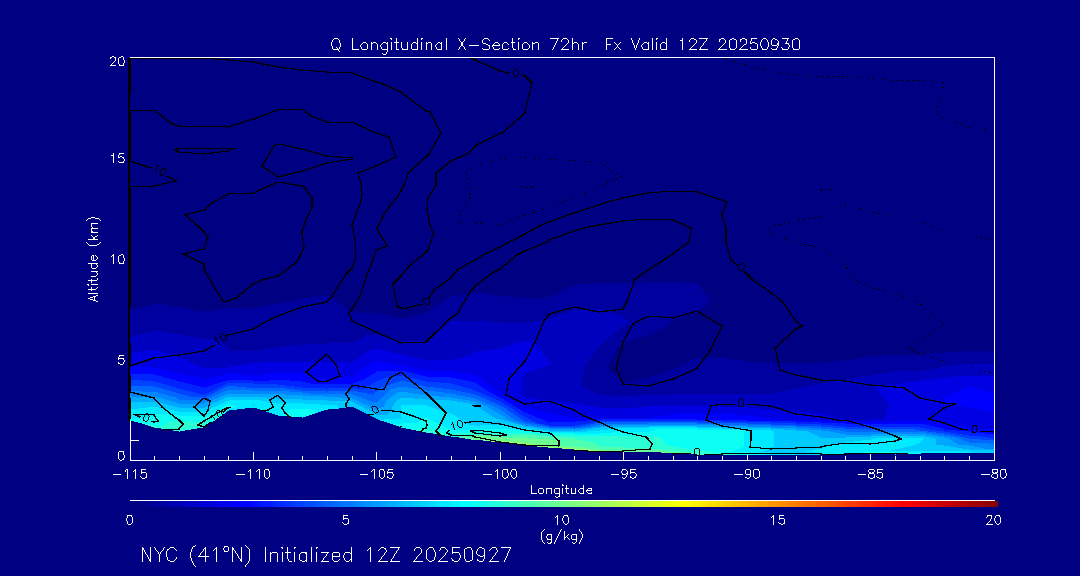The image size is (1080, 576).
Task: Click the 15 km altitude tick label
Action: pos(115,159)
